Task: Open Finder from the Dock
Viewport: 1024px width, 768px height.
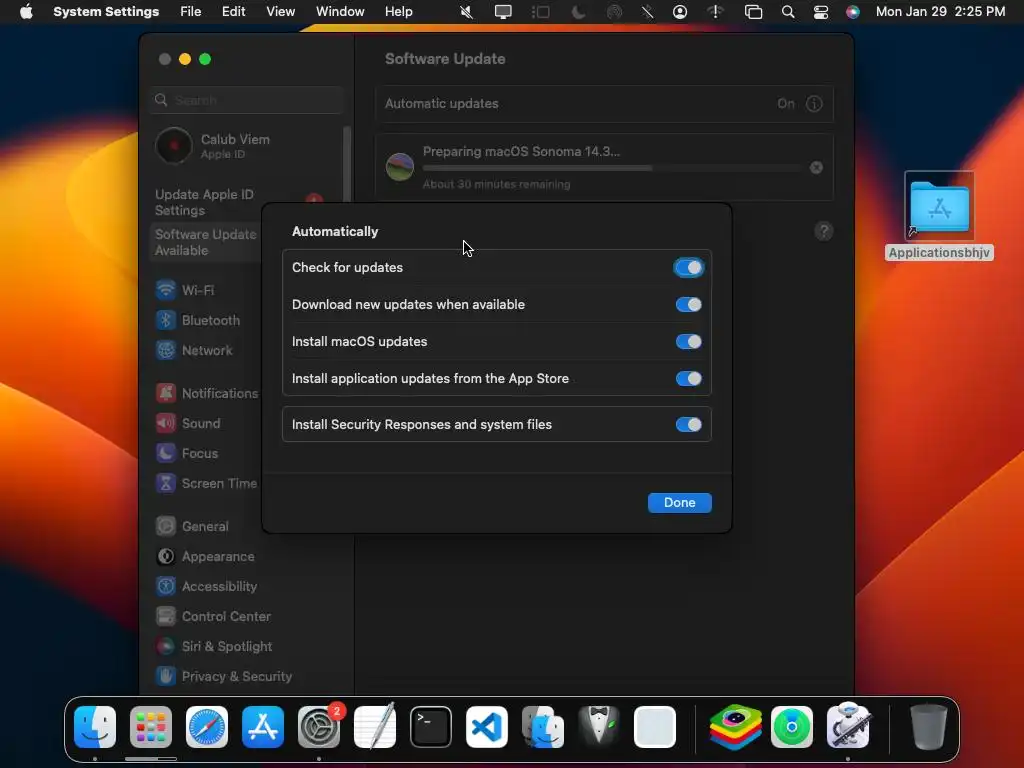Action: coord(95,727)
